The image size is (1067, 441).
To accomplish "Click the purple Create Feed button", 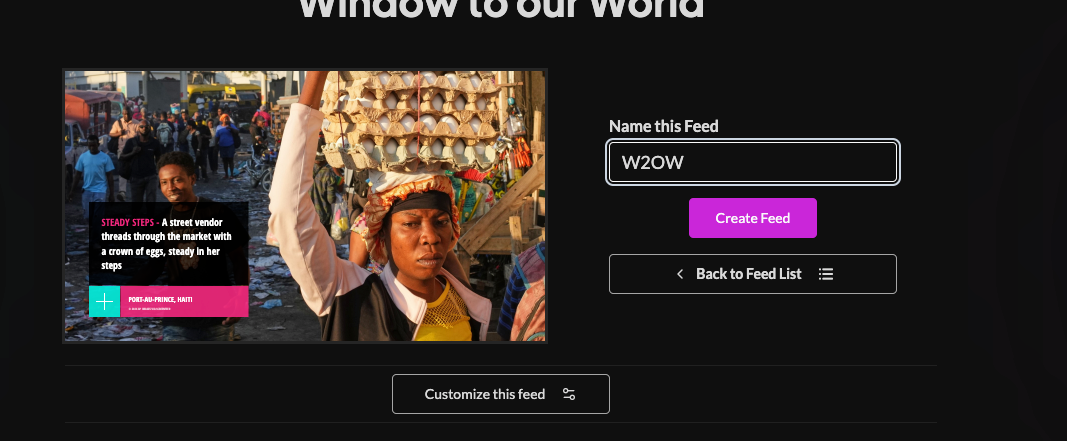I will [753, 218].
